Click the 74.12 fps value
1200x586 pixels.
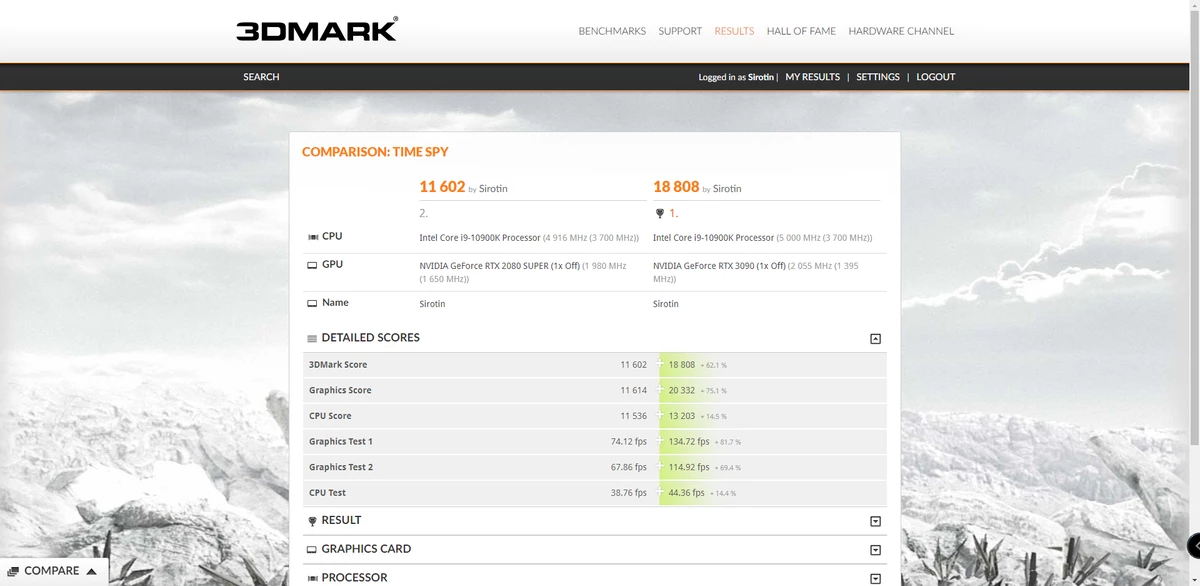pos(629,441)
